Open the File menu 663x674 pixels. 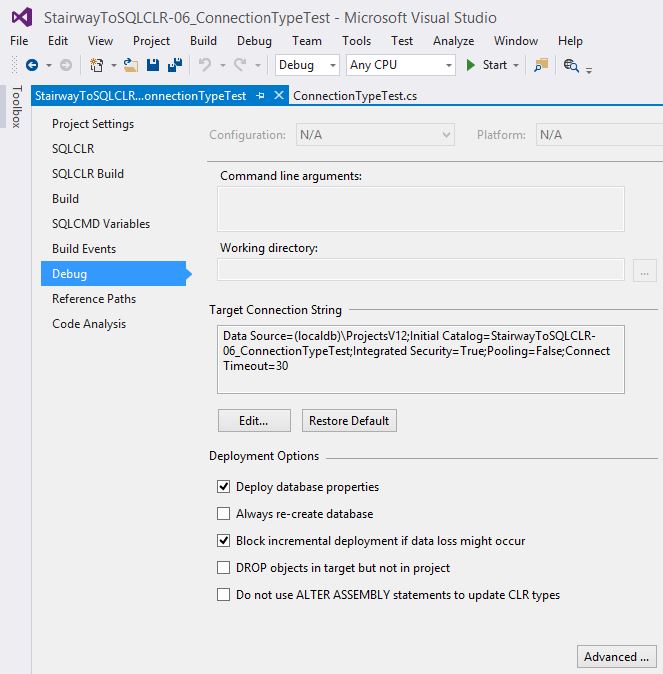coord(19,41)
